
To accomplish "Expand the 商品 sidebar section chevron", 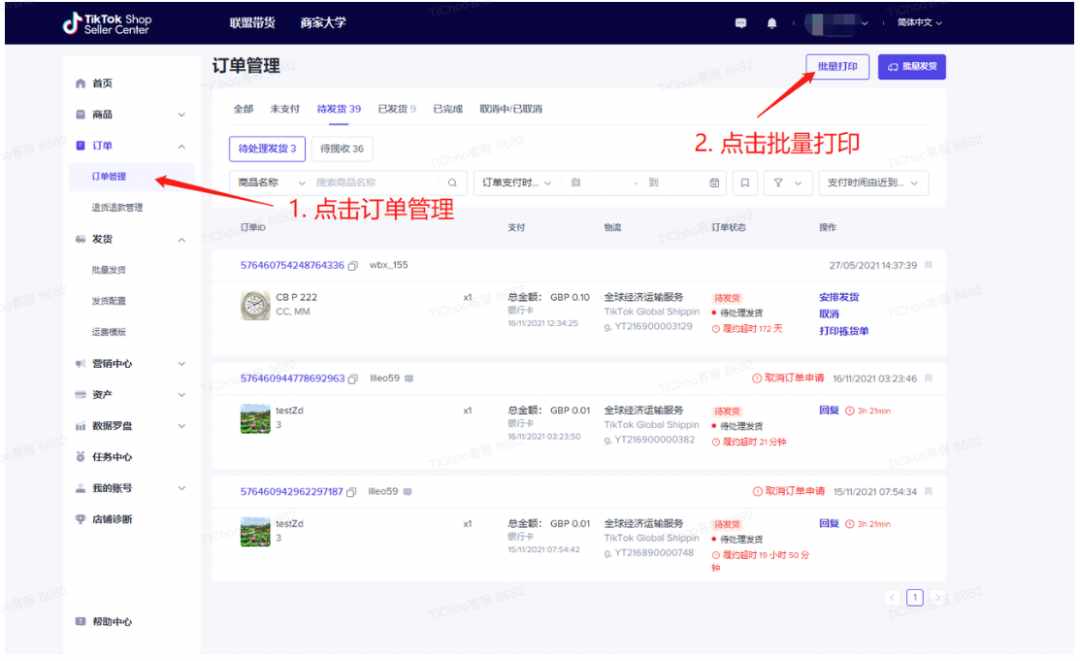I will 182,115.
